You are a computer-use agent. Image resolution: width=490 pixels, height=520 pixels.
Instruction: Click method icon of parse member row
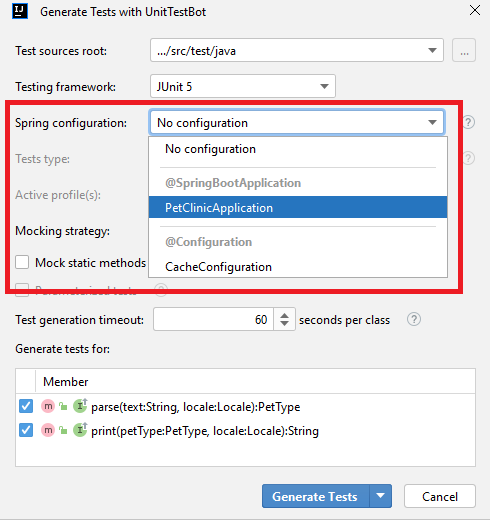[x=48, y=406]
